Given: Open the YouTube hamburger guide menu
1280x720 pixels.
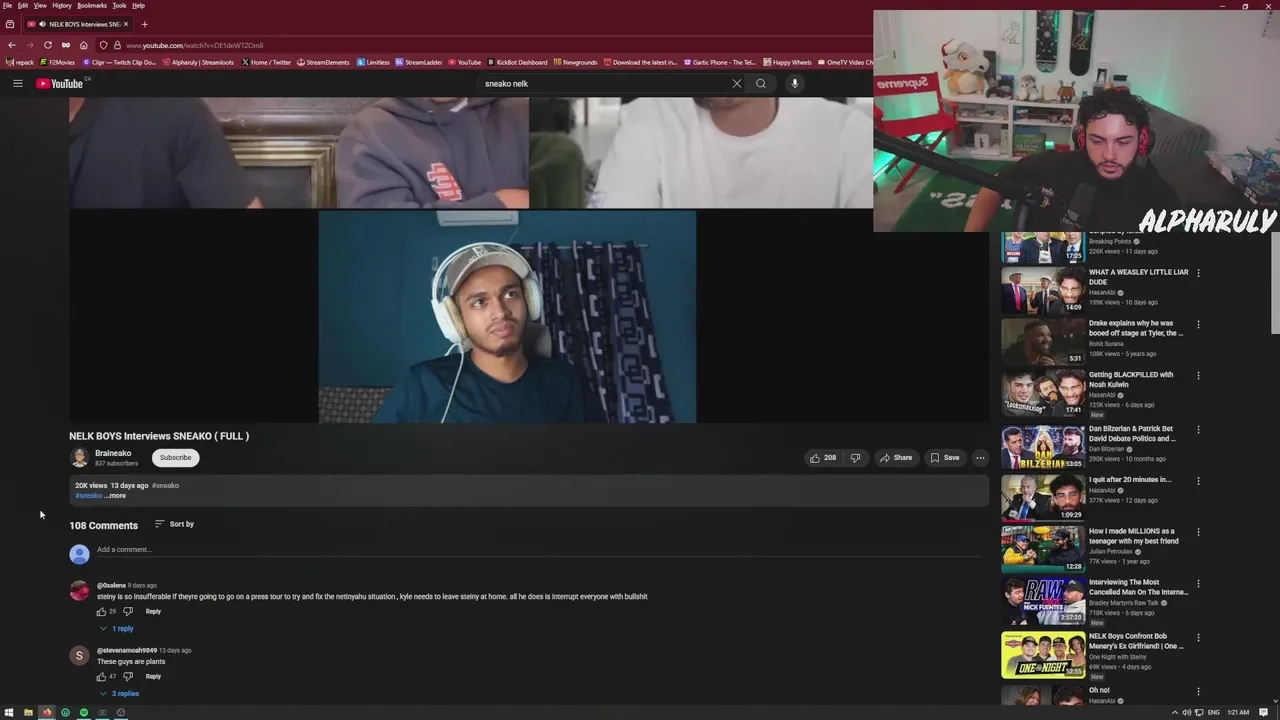Looking at the screenshot, I should pyautogui.click(x=17, y=84).
